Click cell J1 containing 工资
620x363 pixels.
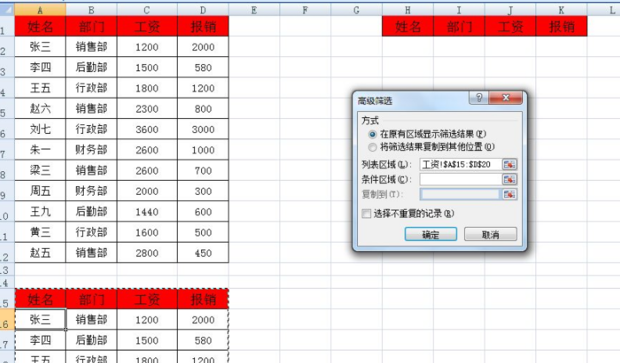510,26
